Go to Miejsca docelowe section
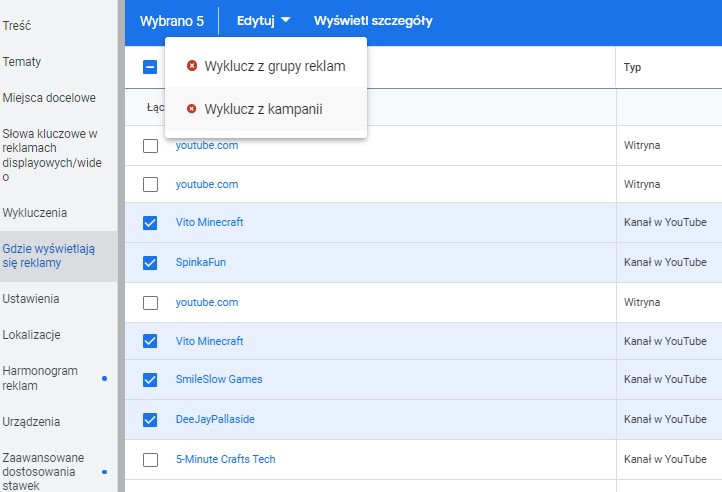The width and height of the screenshot is (722, 492). 49,98
